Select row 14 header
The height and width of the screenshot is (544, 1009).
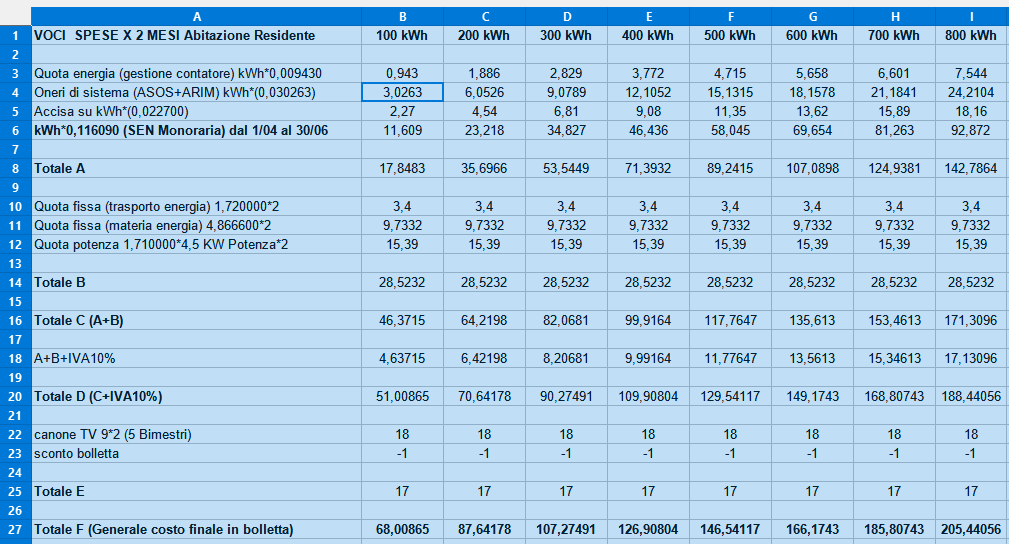(x=15, y=283)
